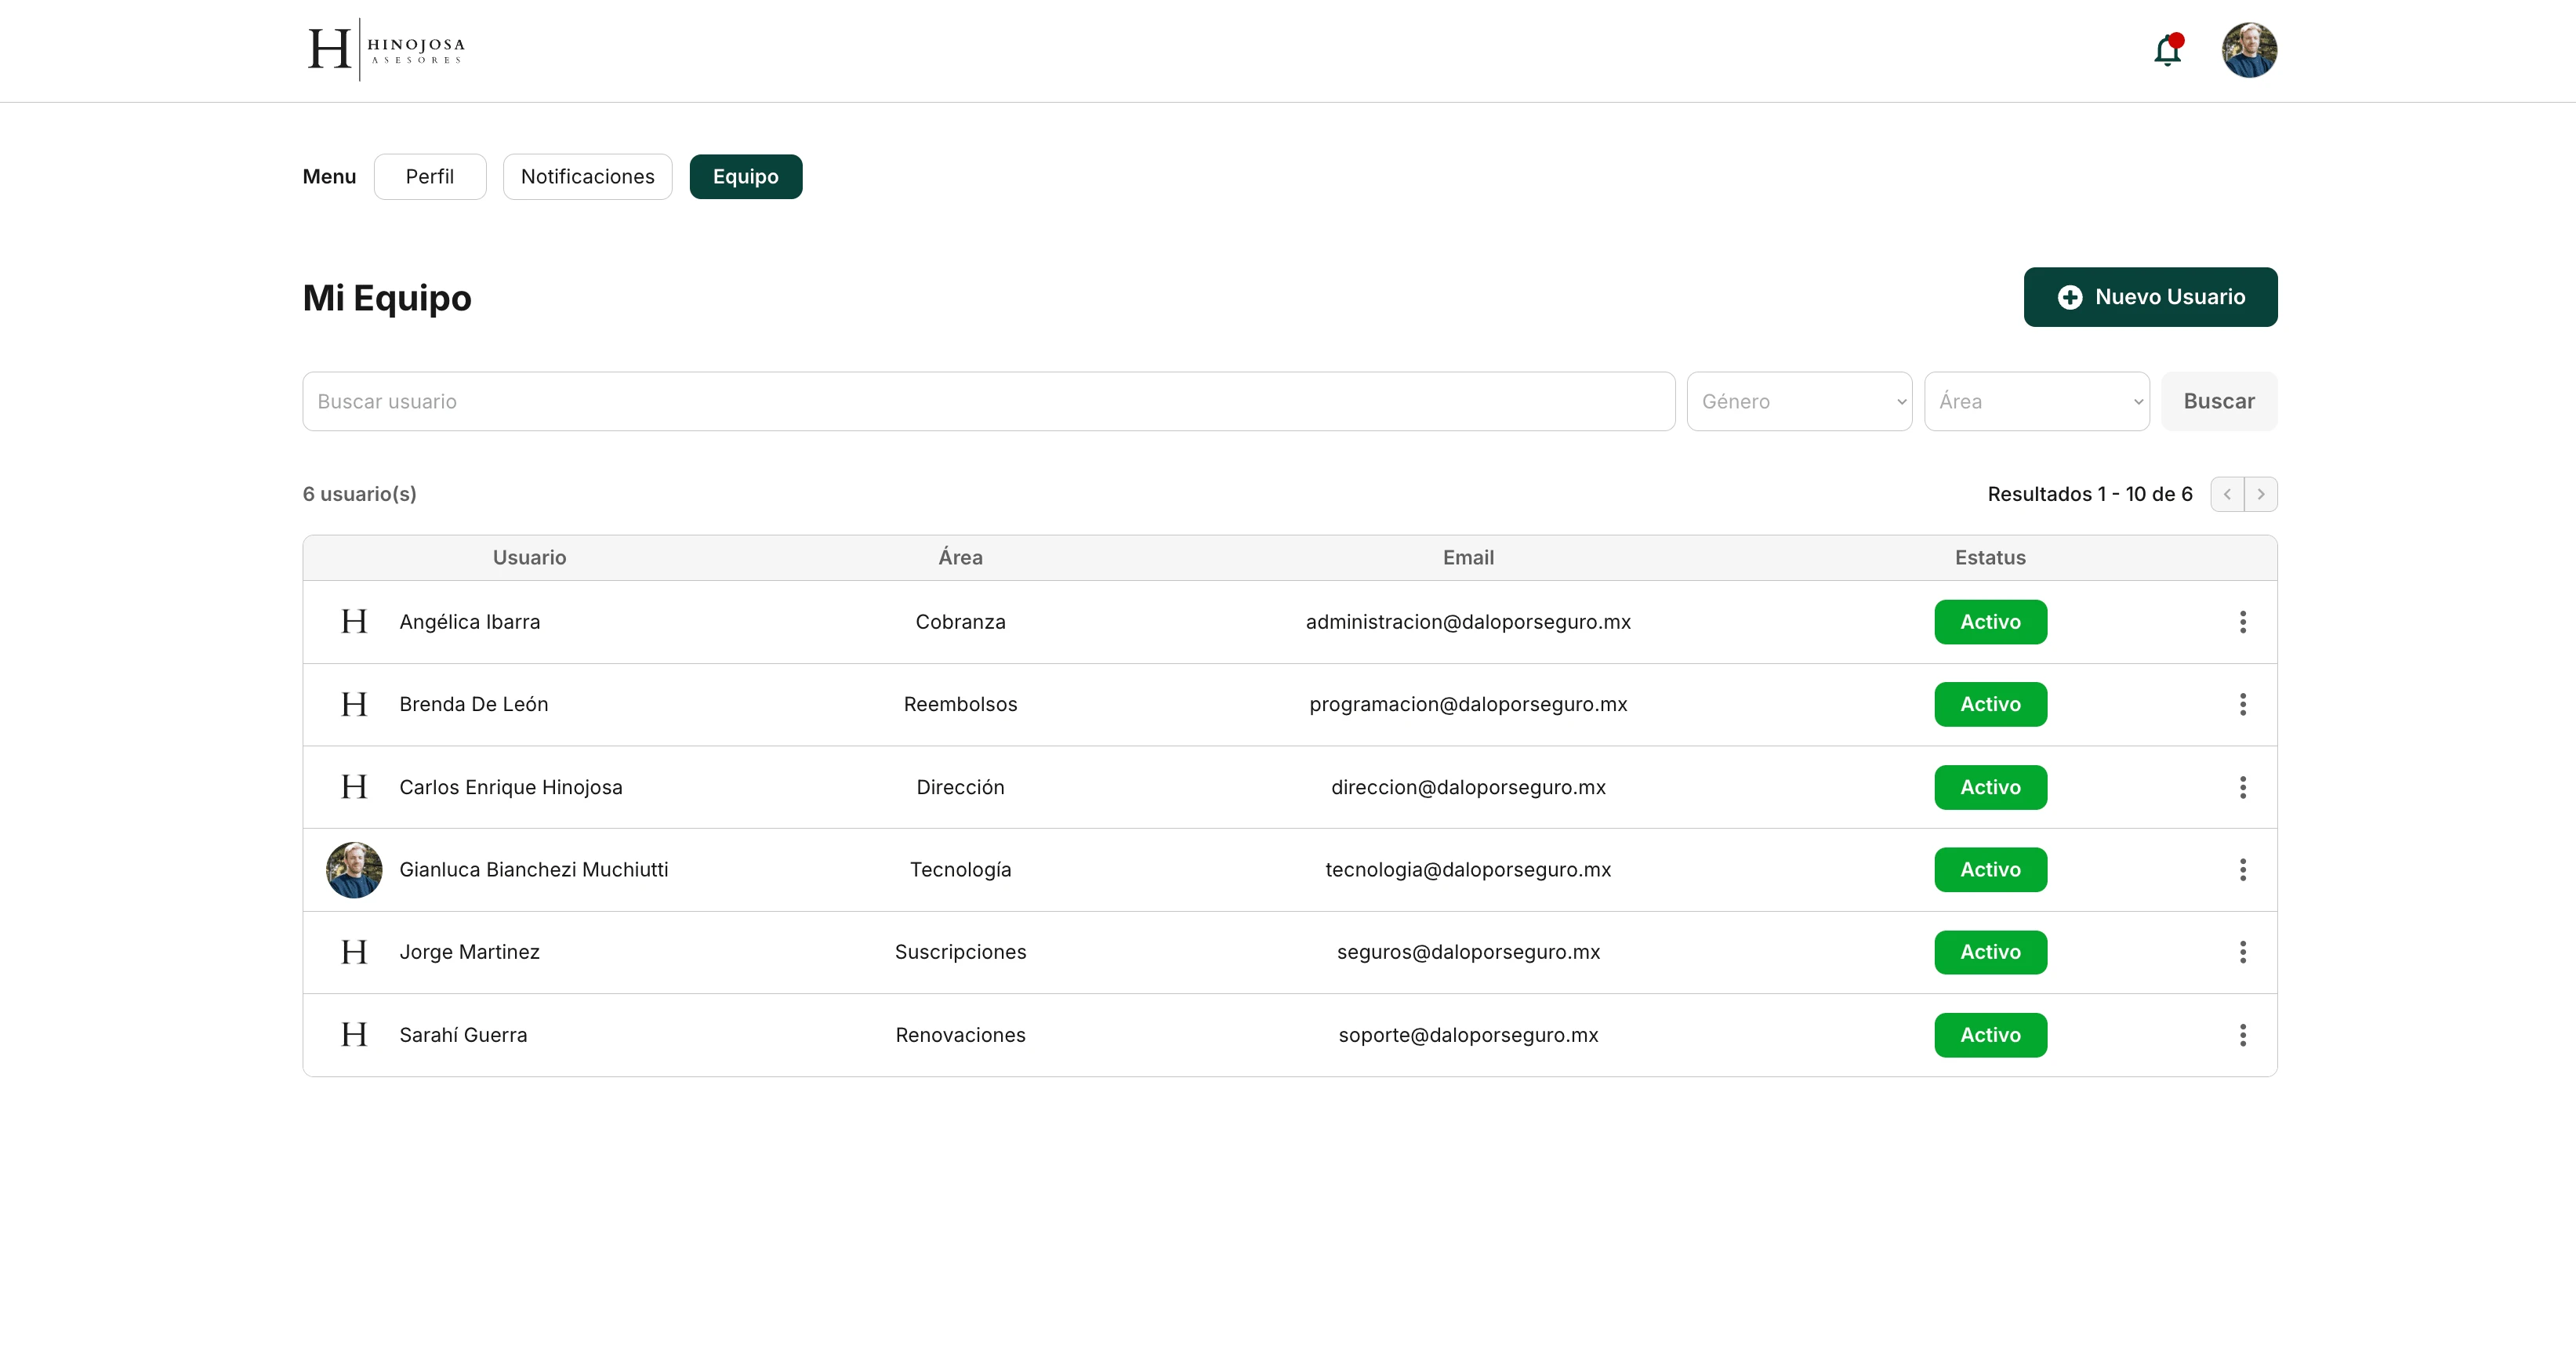Select the name Gianluca Bianchezi Muchiutti
2576x1350 pixels.
tap(533, 870)
